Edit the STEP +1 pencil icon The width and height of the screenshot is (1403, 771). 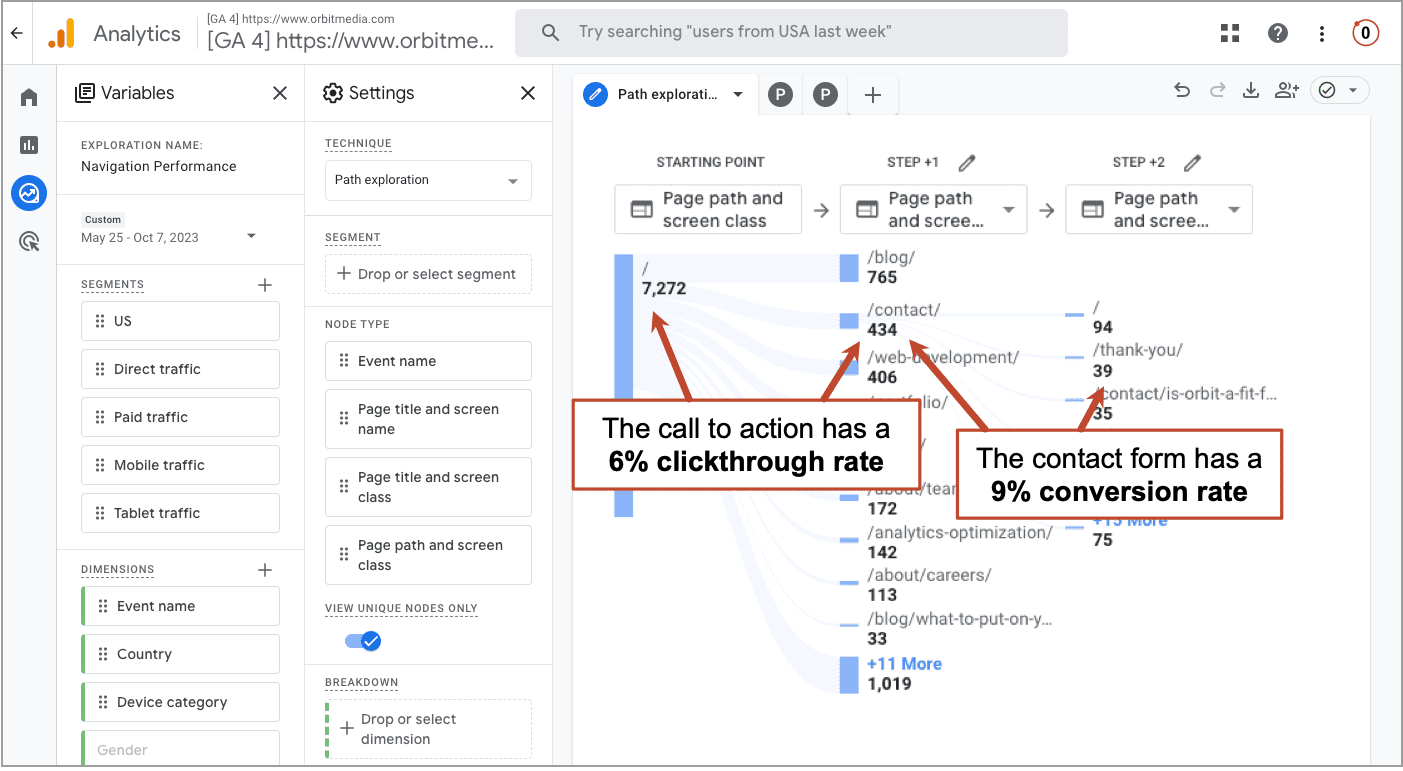tap(966, 163)
